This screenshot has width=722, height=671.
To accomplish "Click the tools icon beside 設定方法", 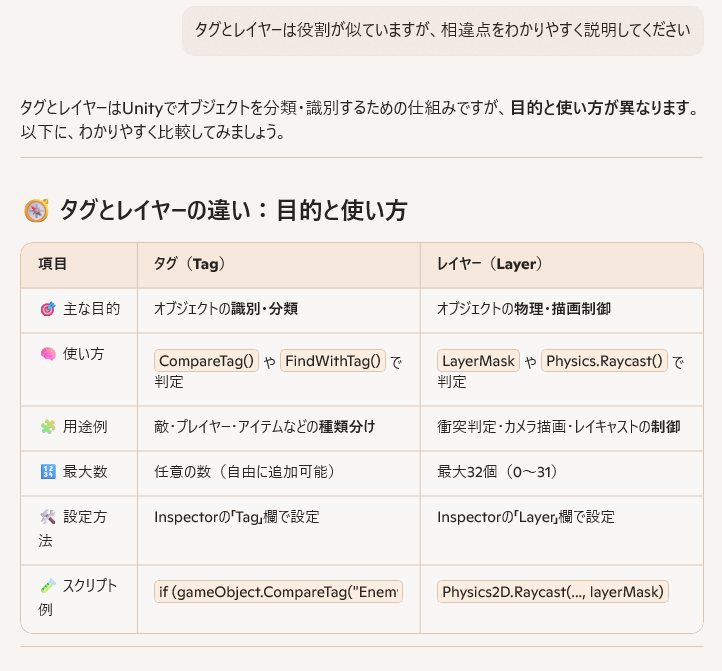I will tap(47, 517).
